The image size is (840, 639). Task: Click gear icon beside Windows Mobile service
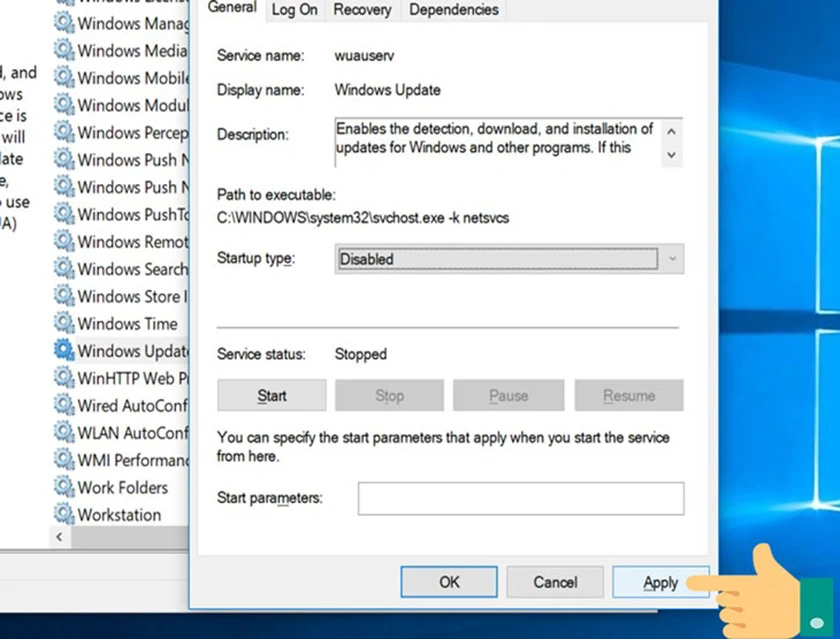[64, 77]
